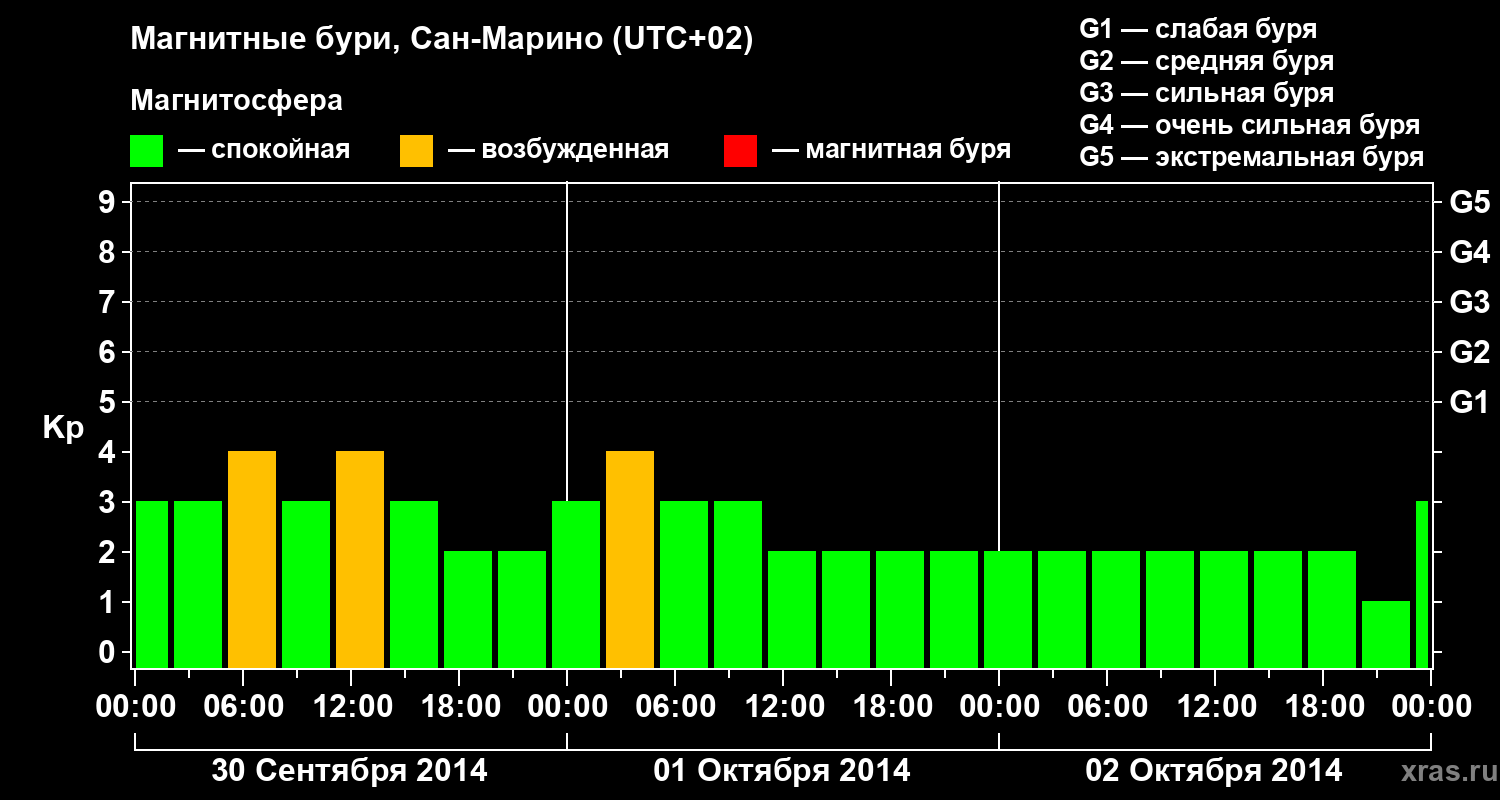This screenshot has height=800, width=1500.
Task: Click the 'G5' label on right axis
Action: coord(1469,202)
